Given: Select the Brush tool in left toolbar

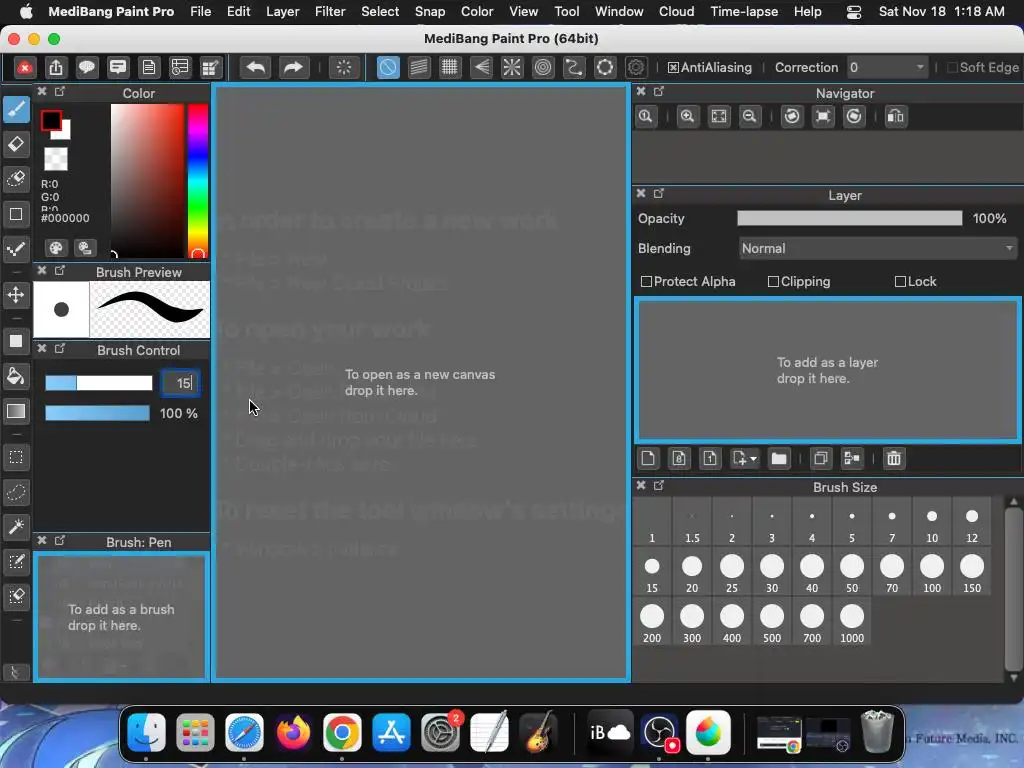Looking at the screenshot, I should coord(16,109).
